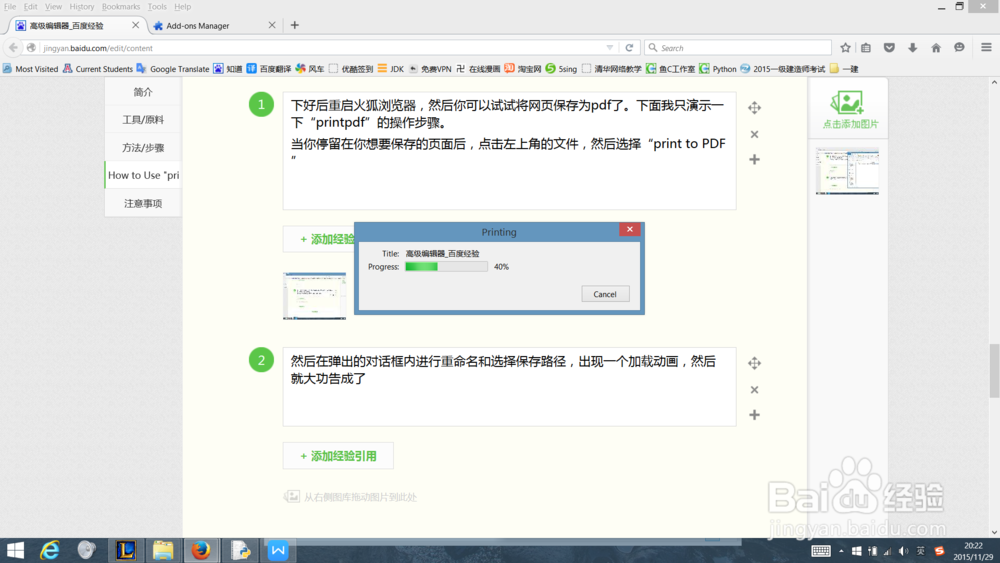Click the Pocket save icon
The height and width of the screenshot is (563, 1000).
(889, 48)
